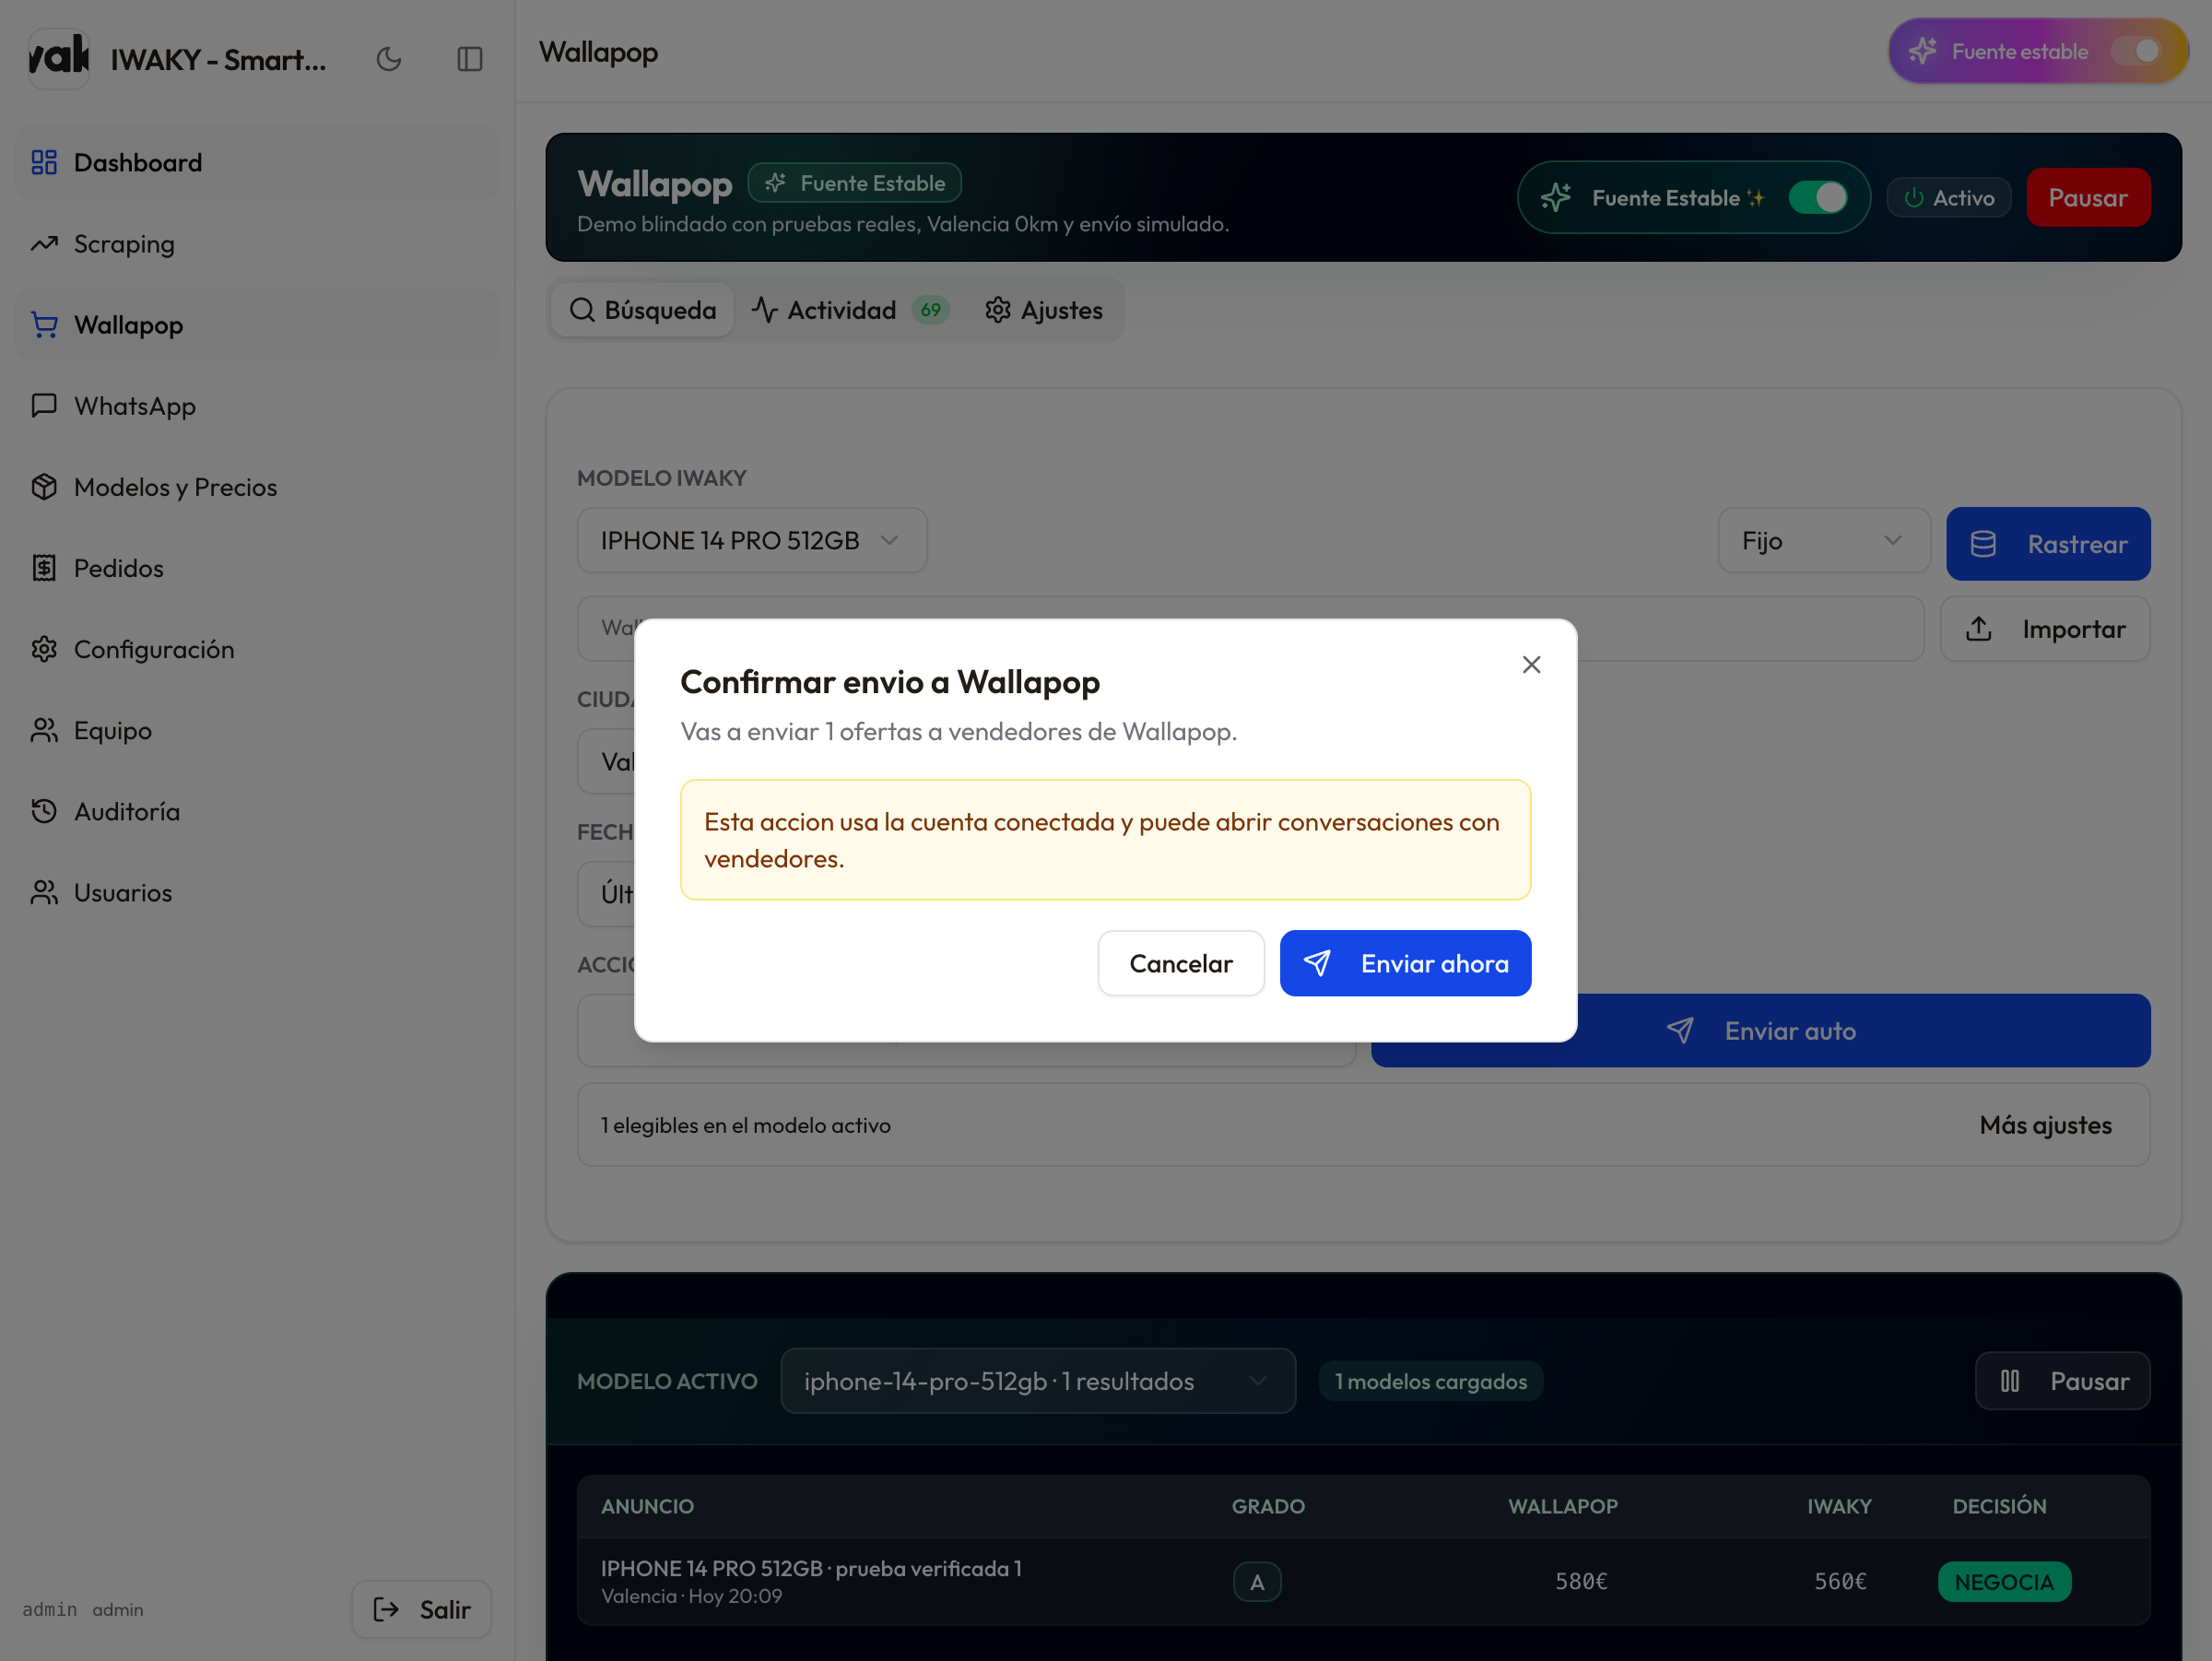Viewport: 2212px width, 1661px height.
Task: Click the red Pausar button in the banner
Action: tap(2088, 197)
